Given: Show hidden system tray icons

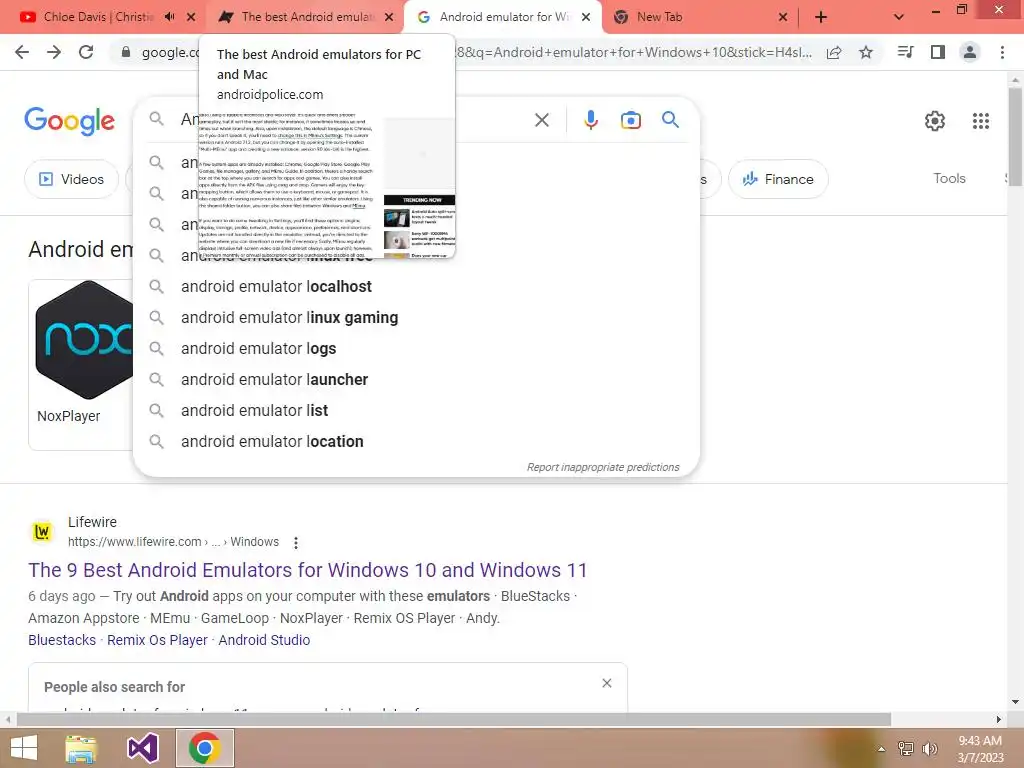Looking at the screenshot, I should (x=882, y=749).
